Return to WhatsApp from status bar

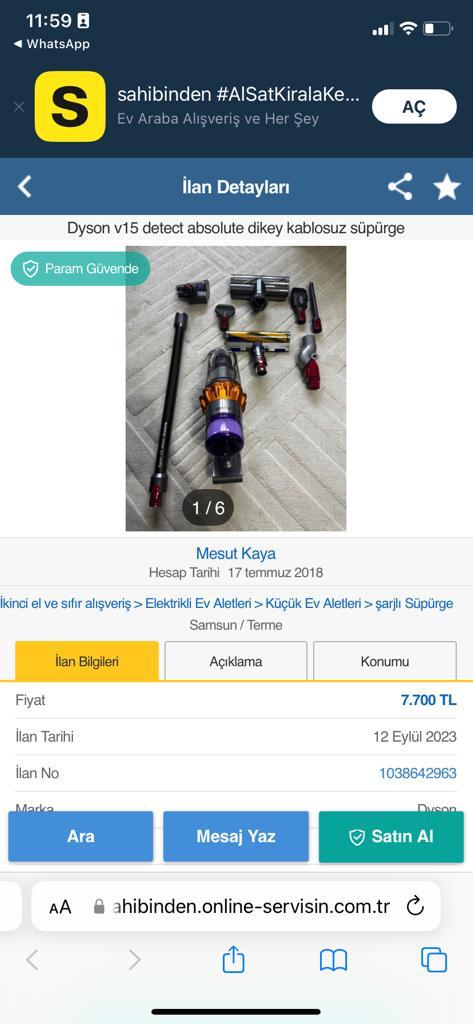tap(51, 44)
